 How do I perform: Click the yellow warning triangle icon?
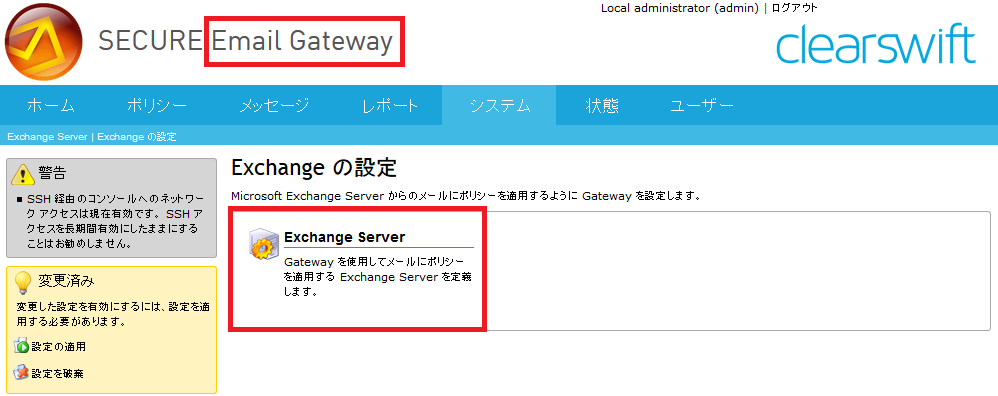pyautogui.click(x=24, y=173)
